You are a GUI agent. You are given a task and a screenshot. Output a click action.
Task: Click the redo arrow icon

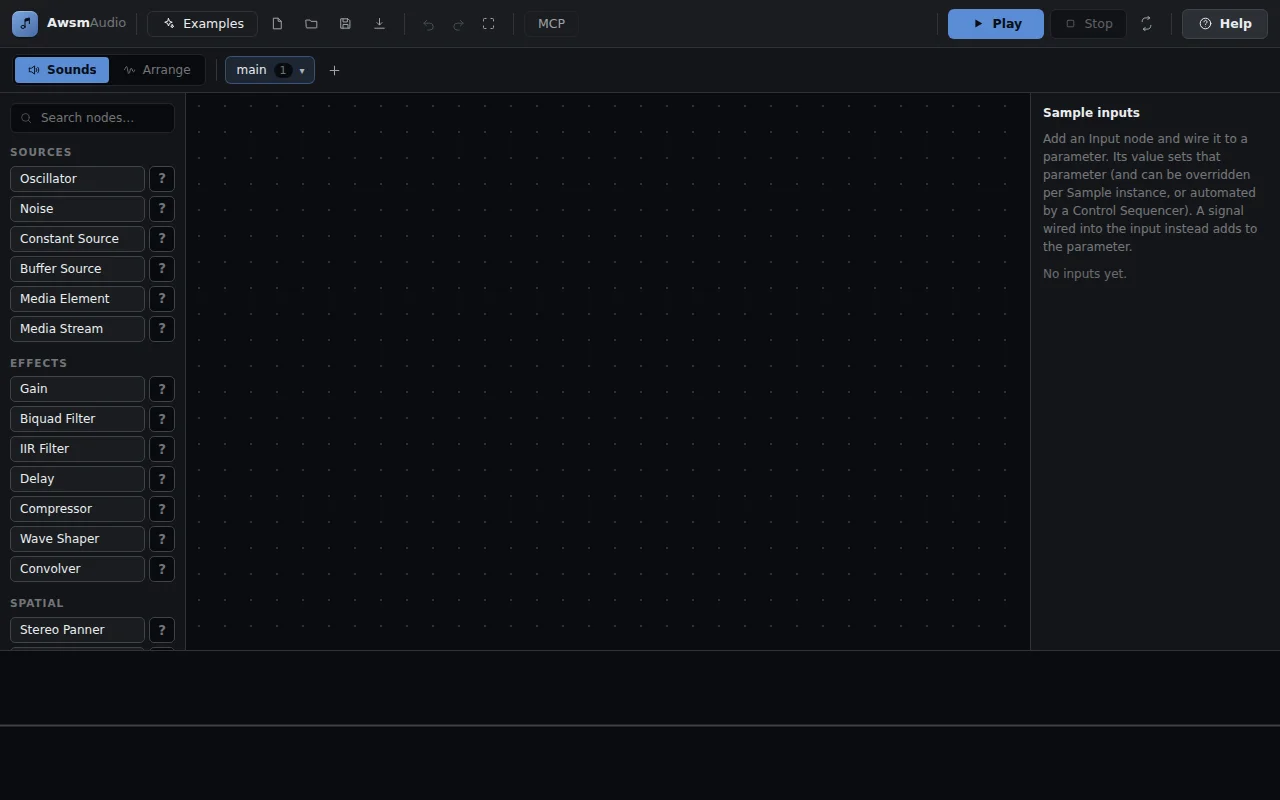458,23
